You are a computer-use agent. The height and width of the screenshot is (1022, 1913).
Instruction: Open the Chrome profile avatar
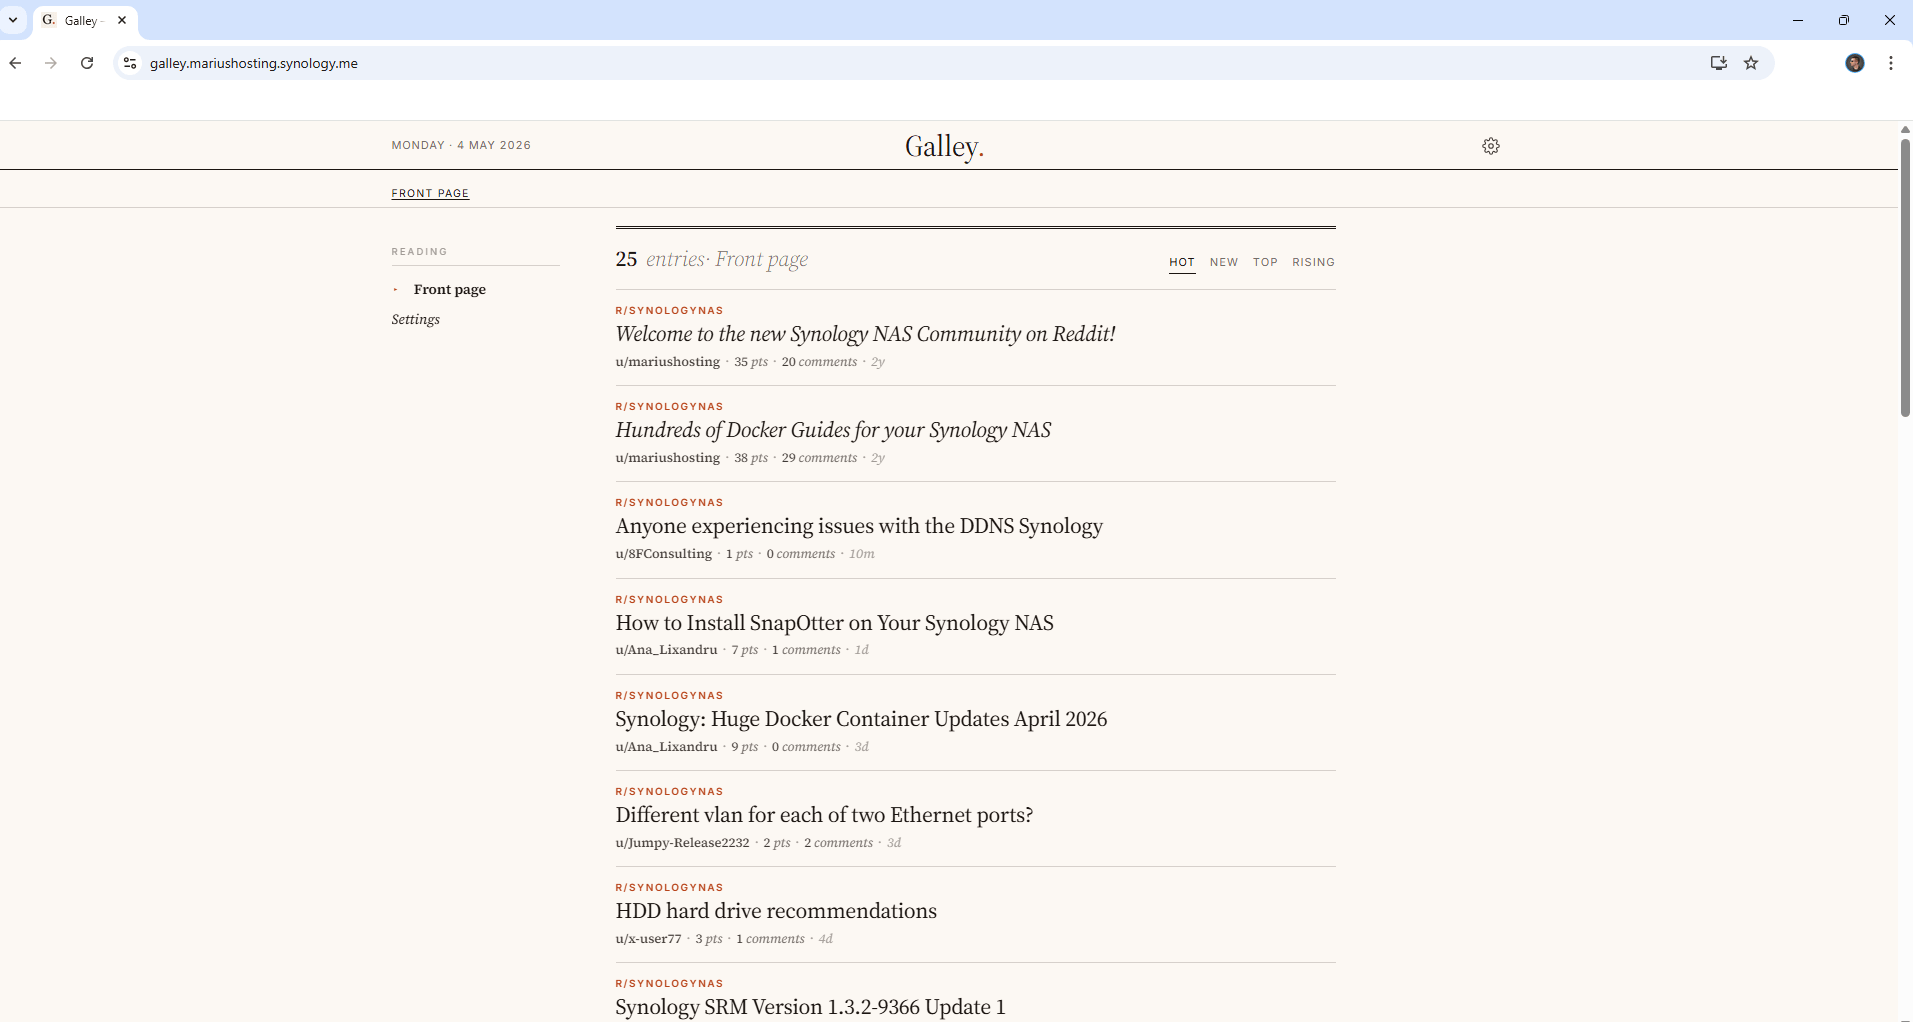1855,63
